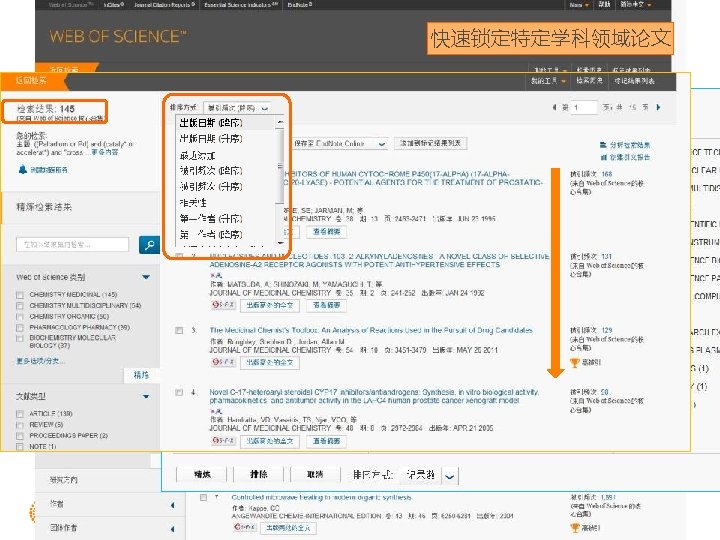Click 更多选项/分类 link under categories
The width and height of the screenshot is (720, 540).
click(x=40, y=361)
